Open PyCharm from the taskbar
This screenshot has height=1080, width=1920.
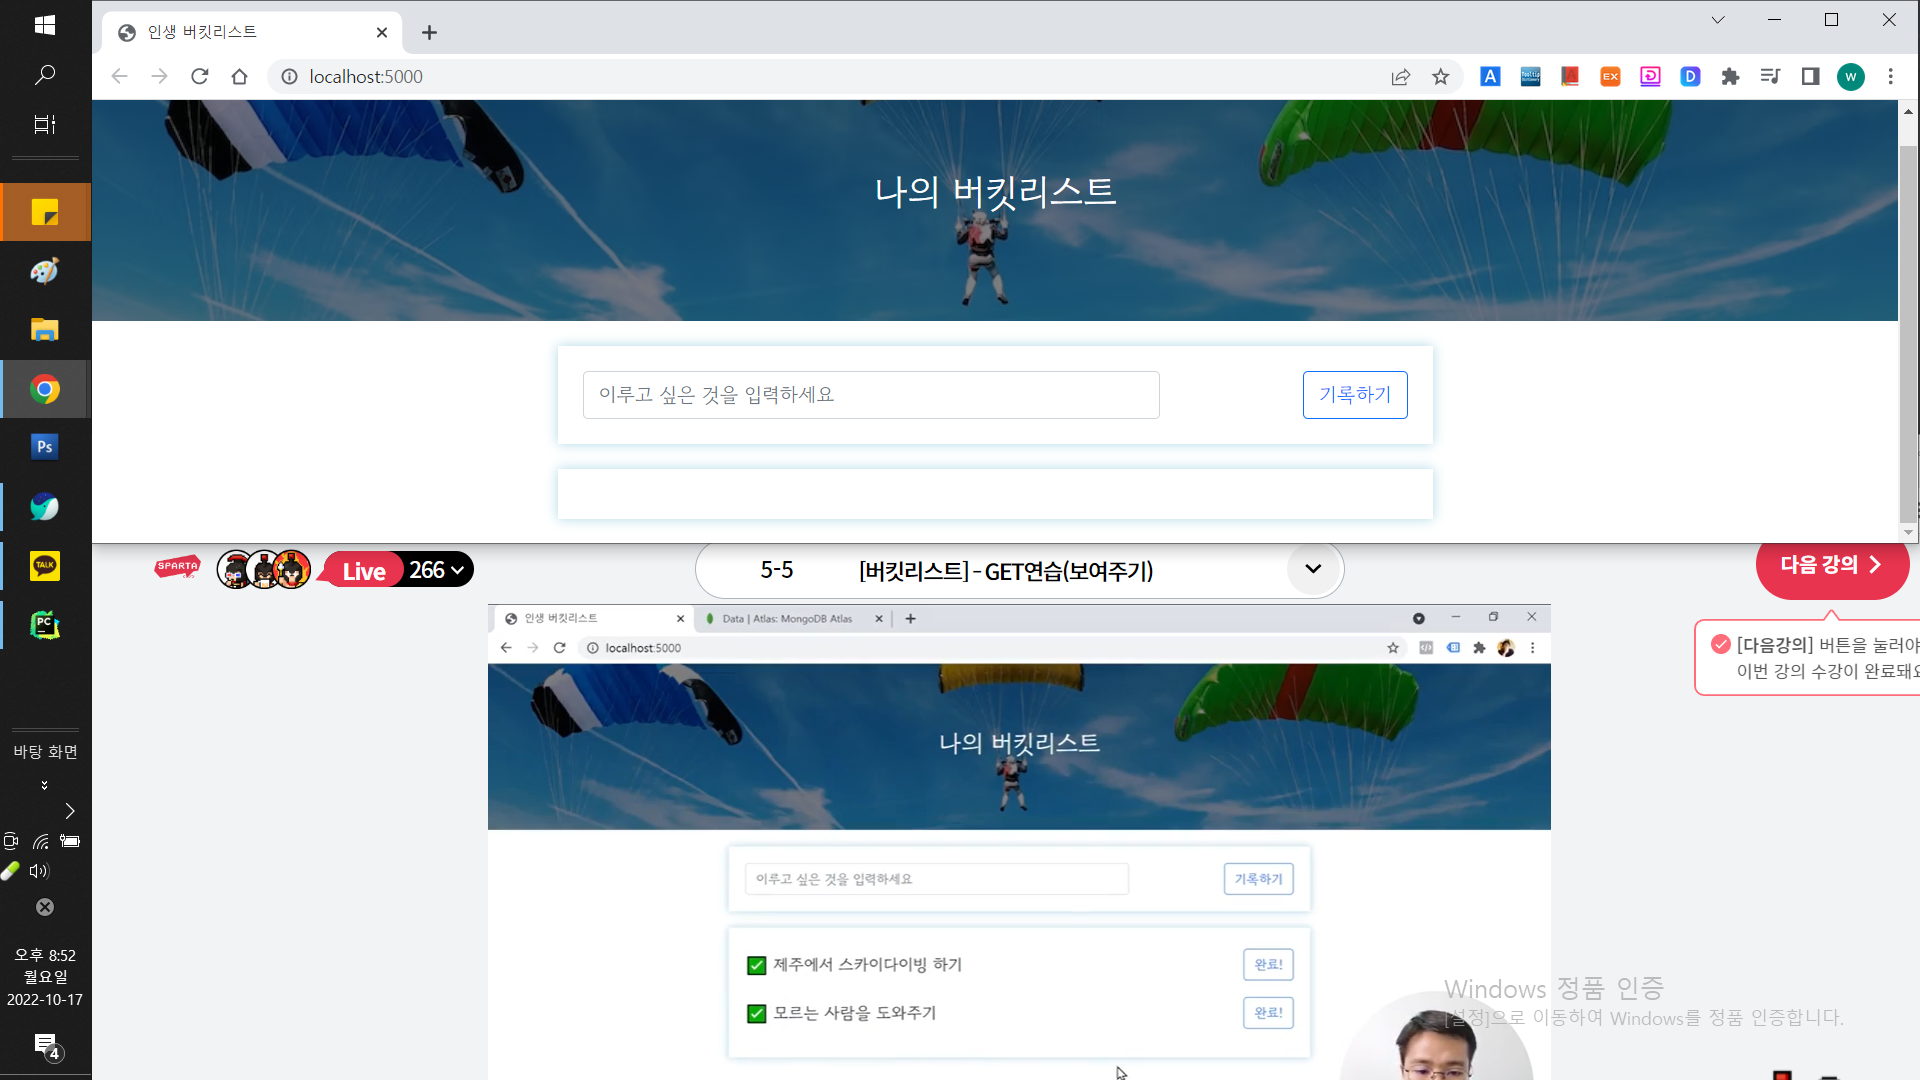click(x=45, y=625)
